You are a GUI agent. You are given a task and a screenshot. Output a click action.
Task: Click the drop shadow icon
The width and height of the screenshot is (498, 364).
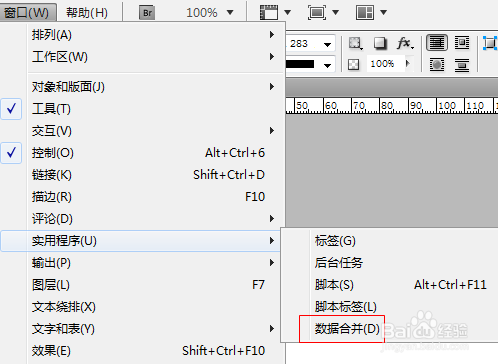coord(380,43)
